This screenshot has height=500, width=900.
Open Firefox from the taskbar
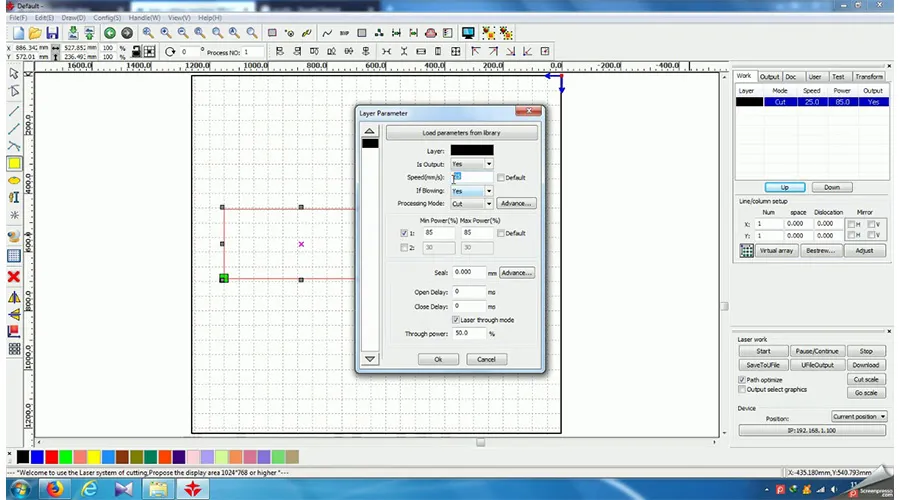[x=55, y=489]
